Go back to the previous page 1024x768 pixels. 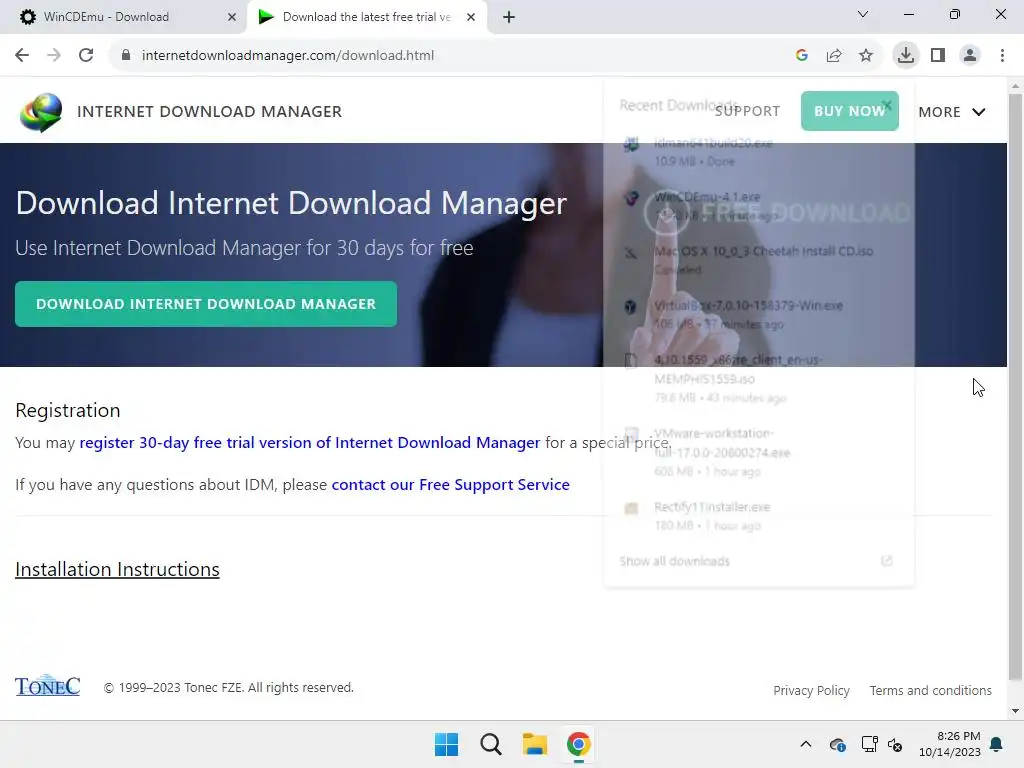(x=22, y=56)
